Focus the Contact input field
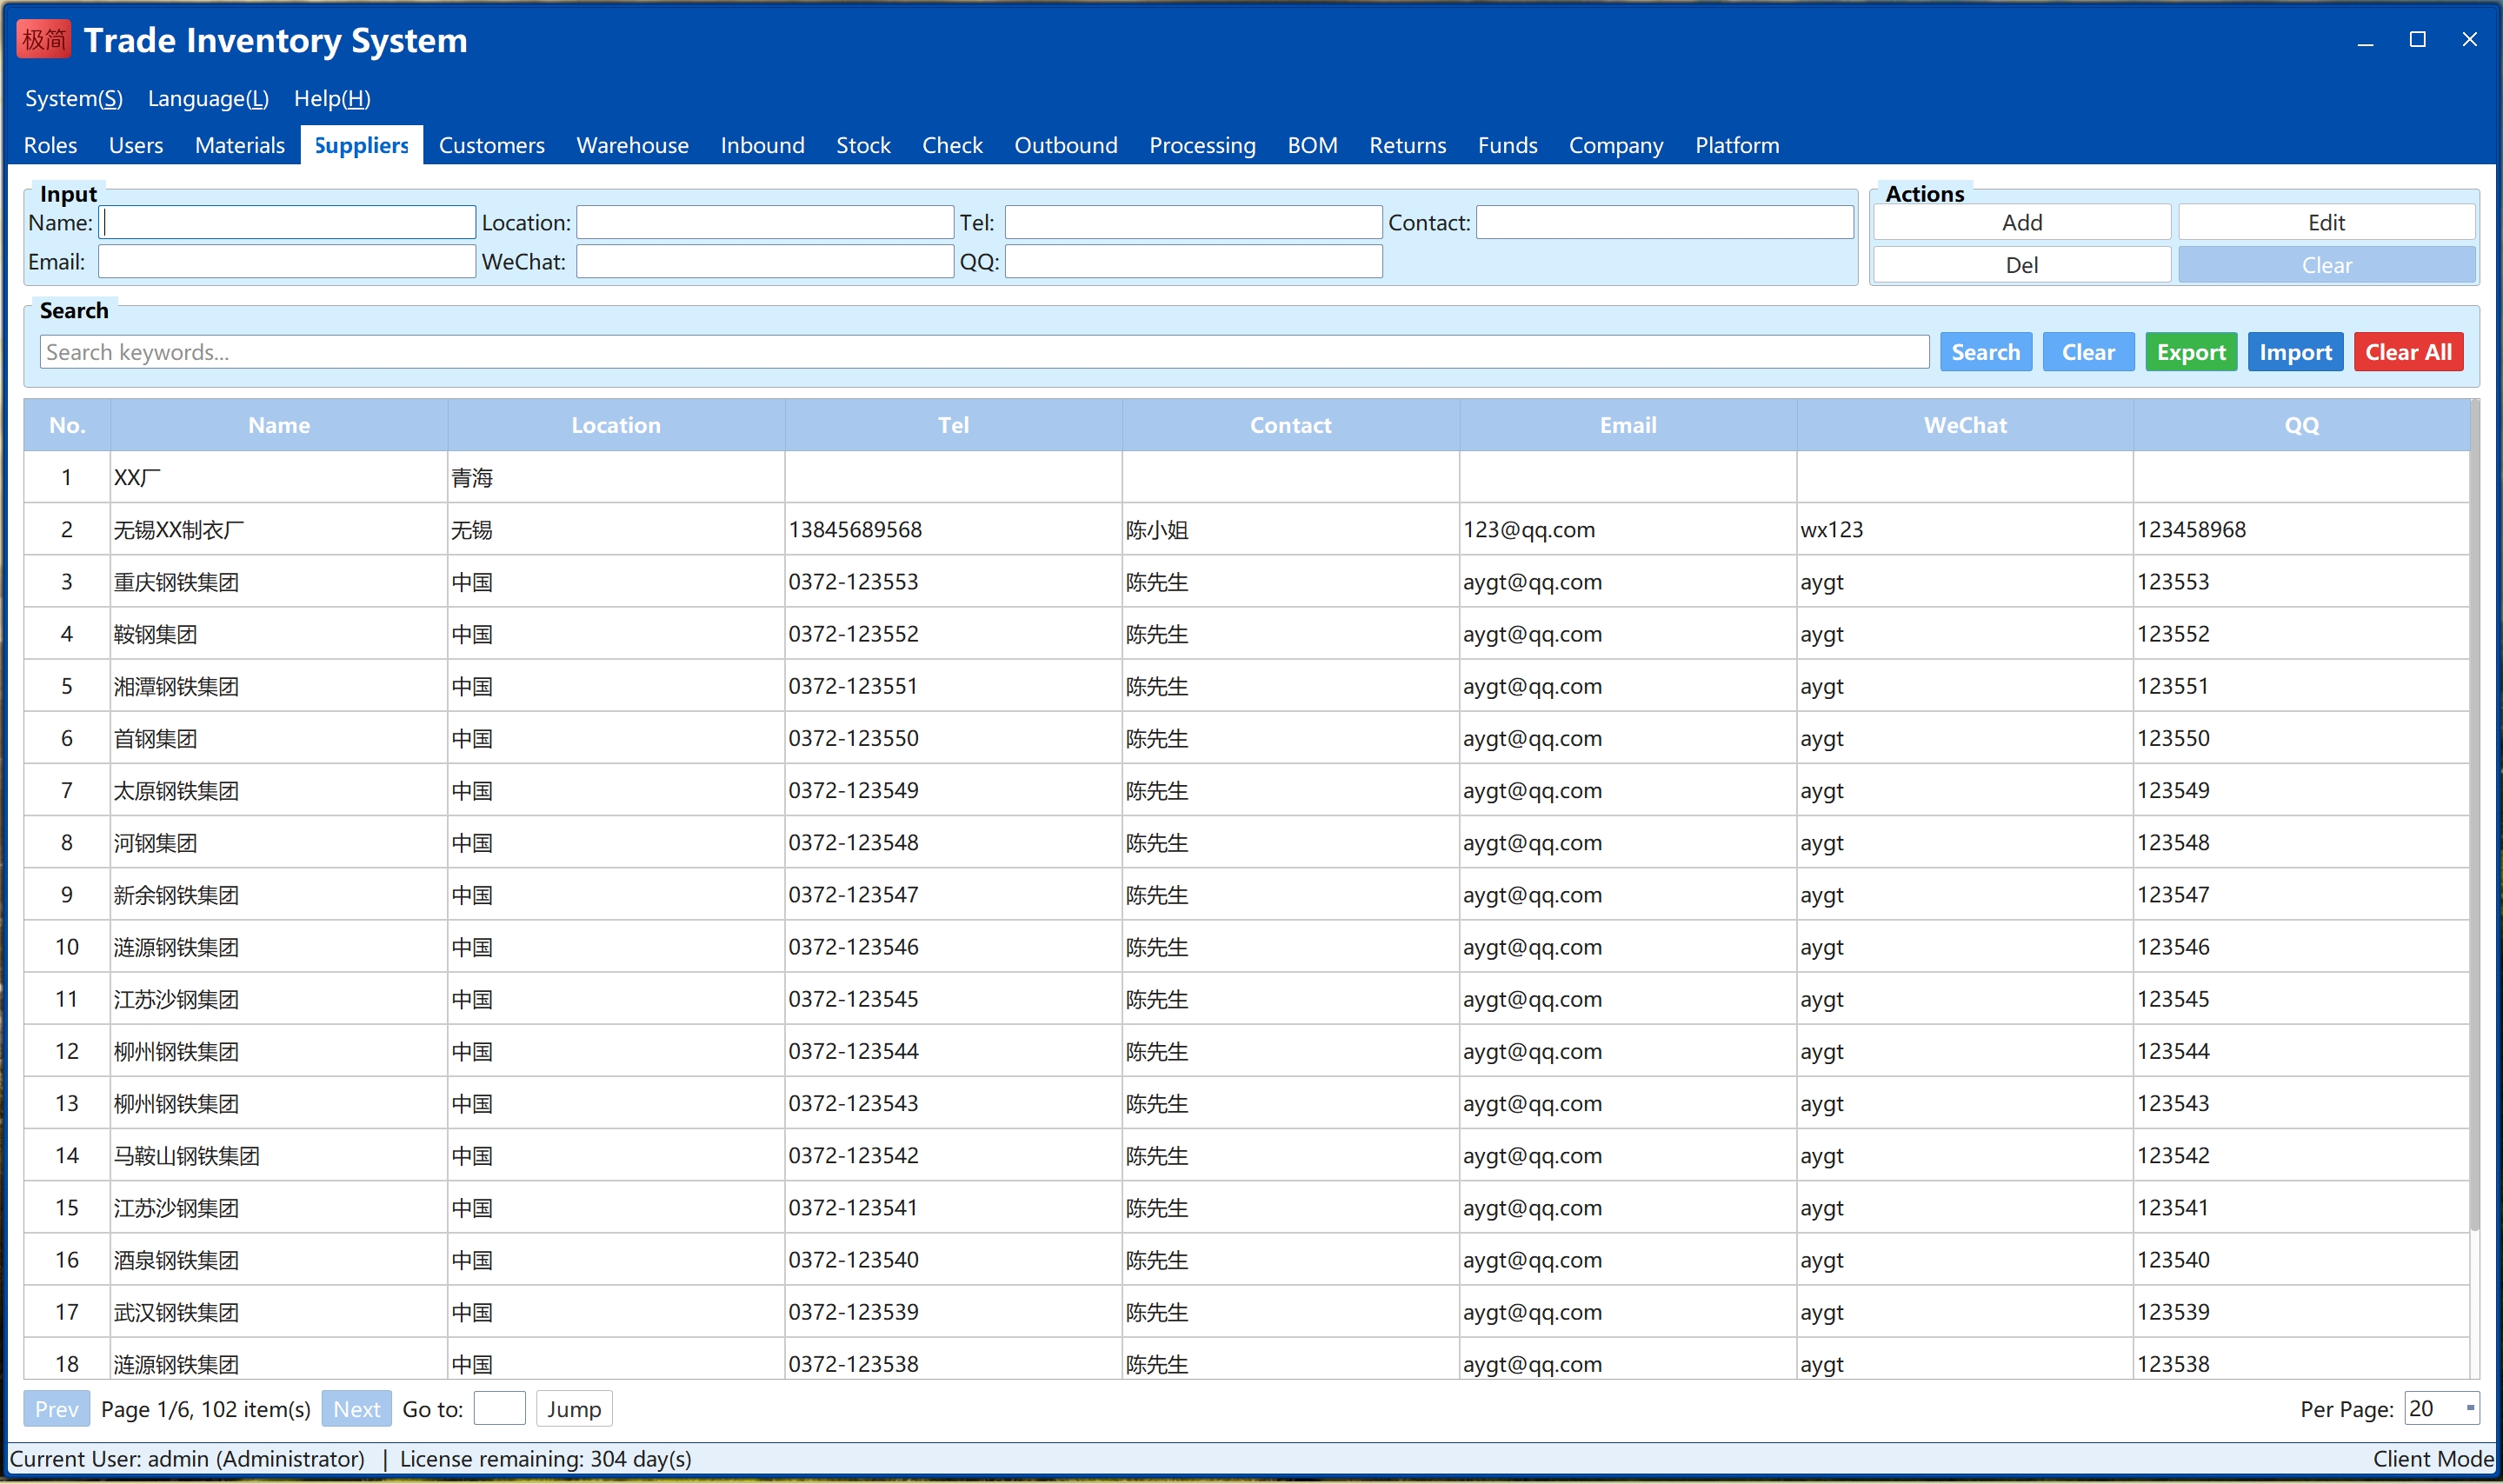The width and height of the screenshot is (2503, 1484). tap(1665, 222)
